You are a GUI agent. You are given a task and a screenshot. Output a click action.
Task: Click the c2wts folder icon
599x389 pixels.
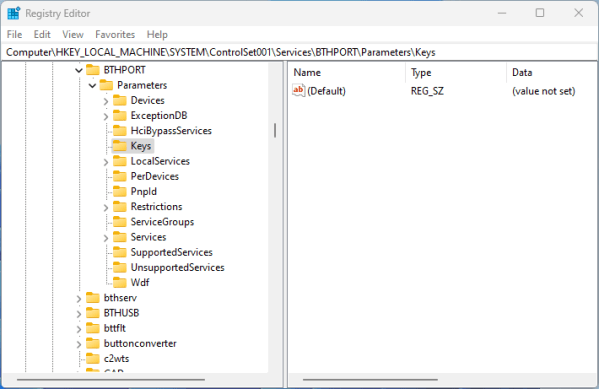(x=93, y=358)
